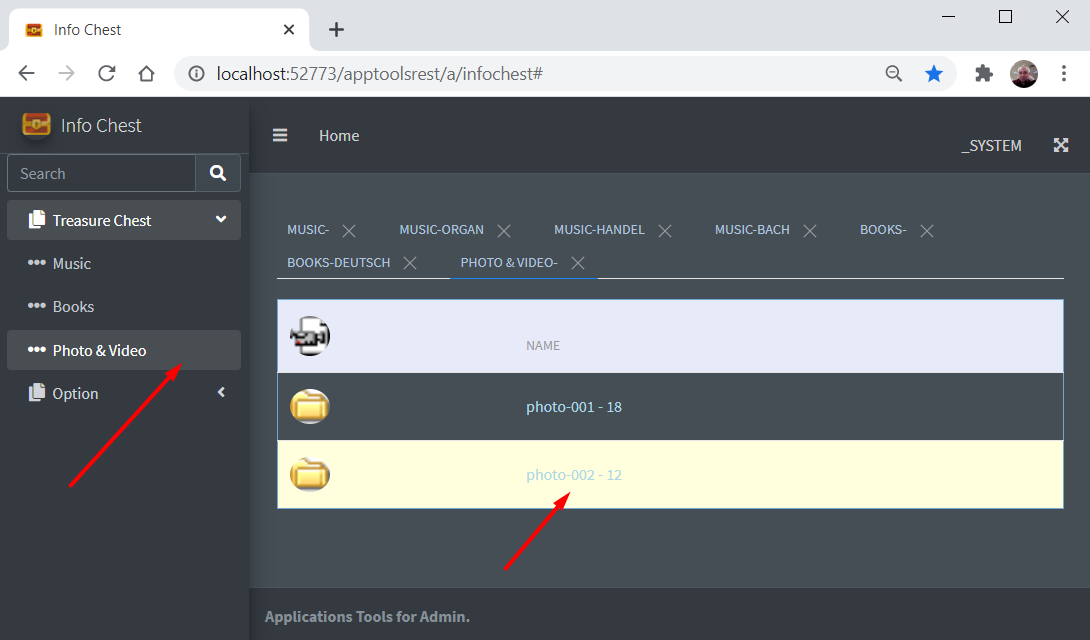The width and height of the screenshot is (1090, 640).
Task: Close the Info Chest browser tab
Action: (289, 29)
